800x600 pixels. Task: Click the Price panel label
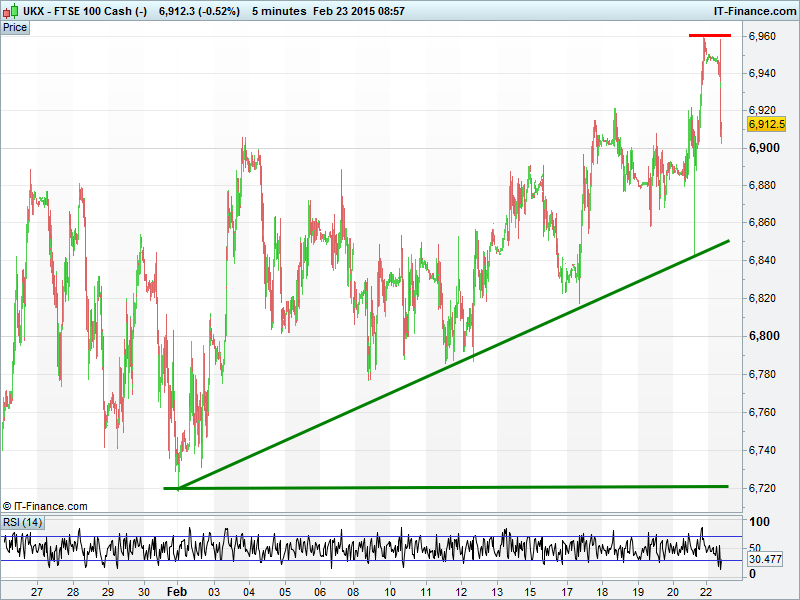point(15,28)
